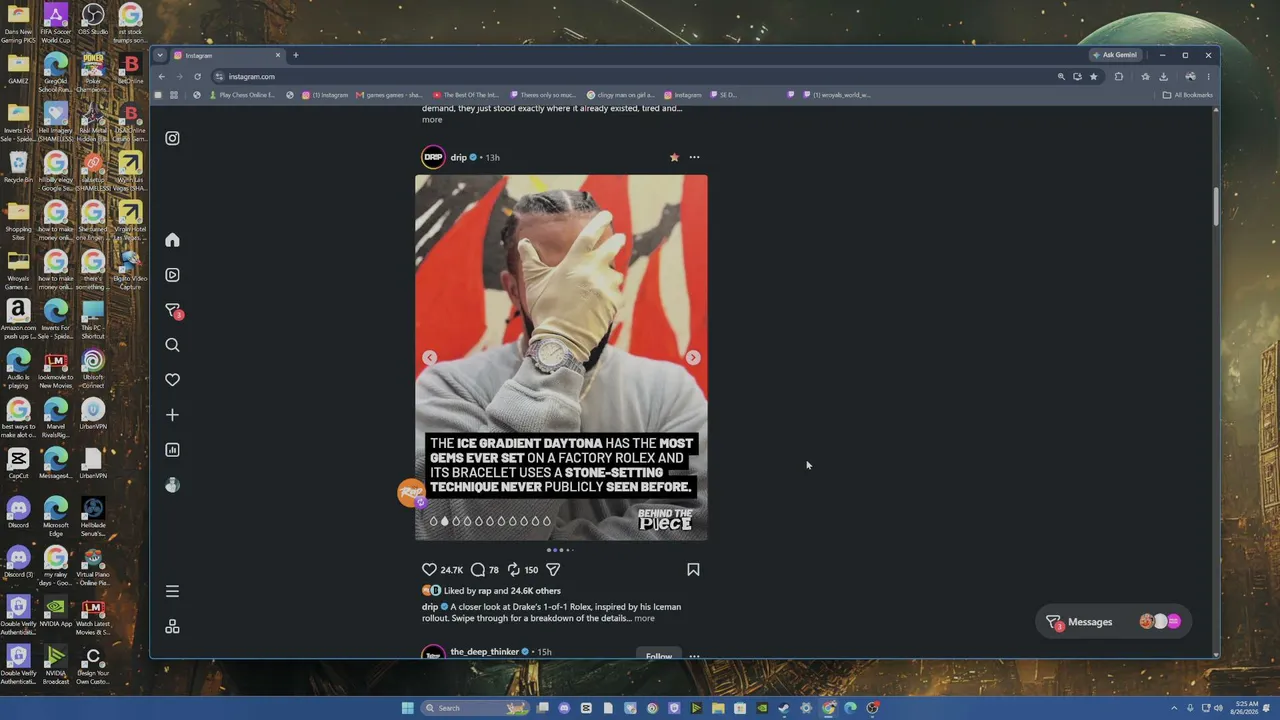Click the Windows Start button
Screen dimensions: 1280x720
click(x=407, y=708)
